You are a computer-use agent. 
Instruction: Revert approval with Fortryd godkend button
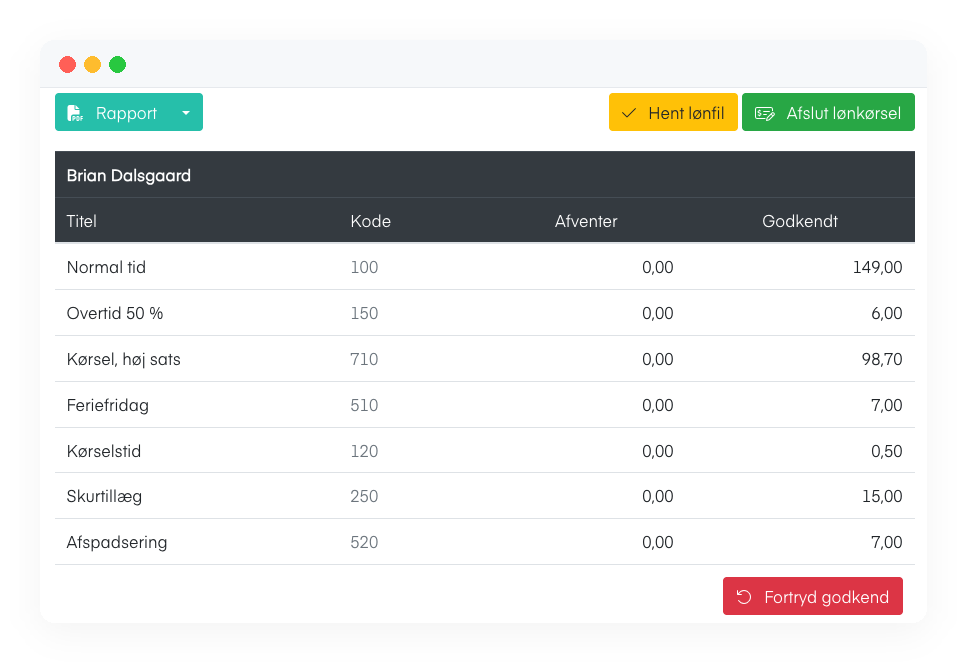point(813,596)
